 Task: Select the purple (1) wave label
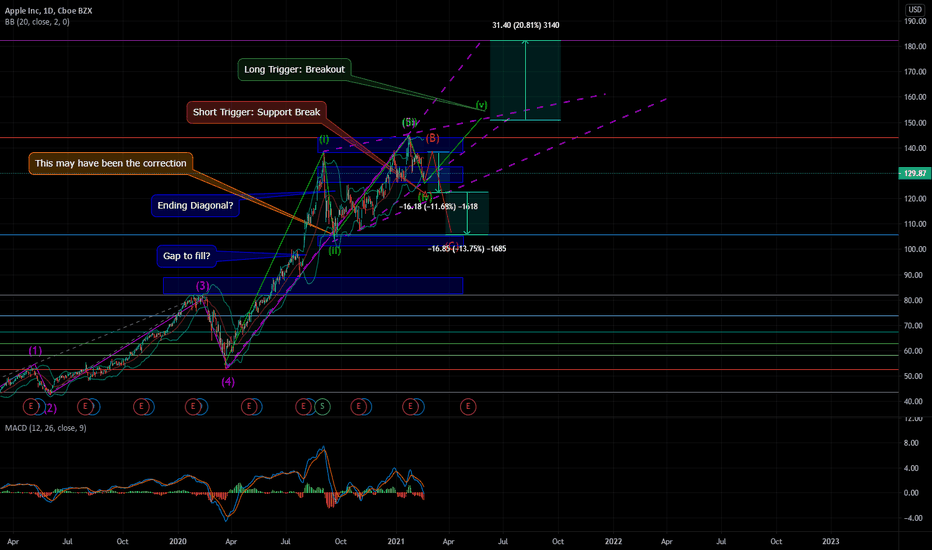click(35, 350)
